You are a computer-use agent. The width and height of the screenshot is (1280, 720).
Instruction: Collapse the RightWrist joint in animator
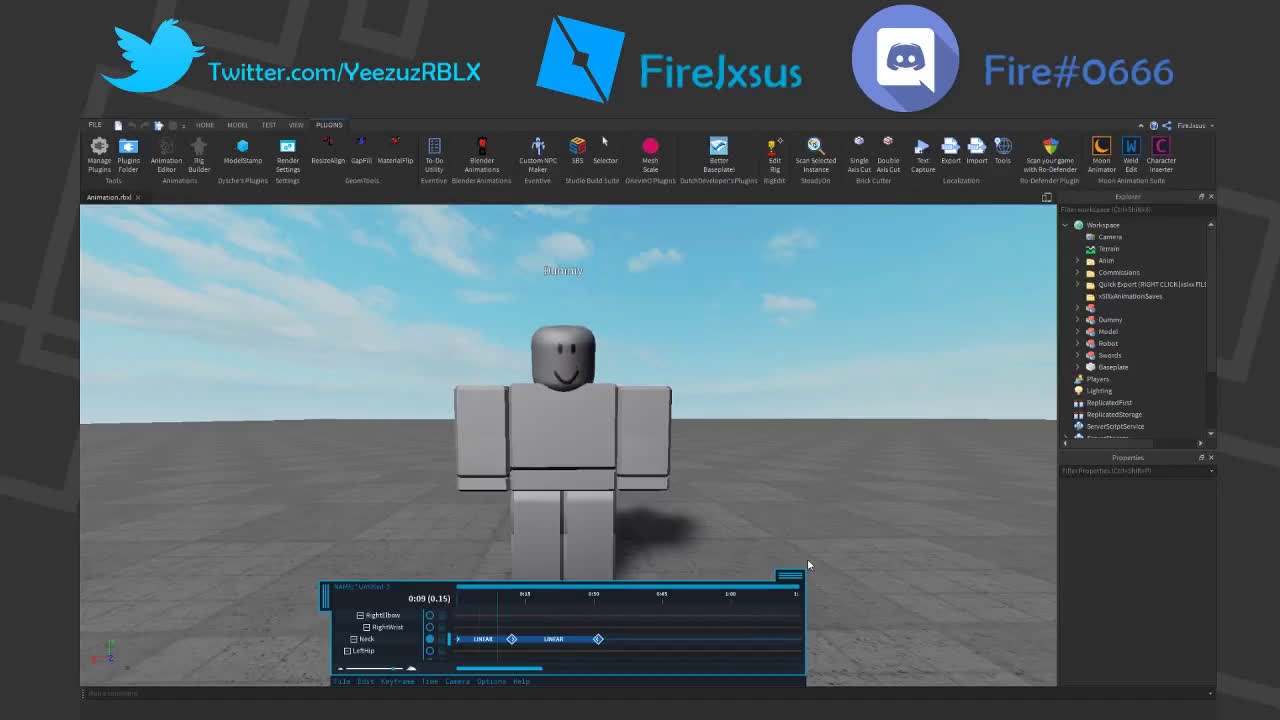point(367,627)
